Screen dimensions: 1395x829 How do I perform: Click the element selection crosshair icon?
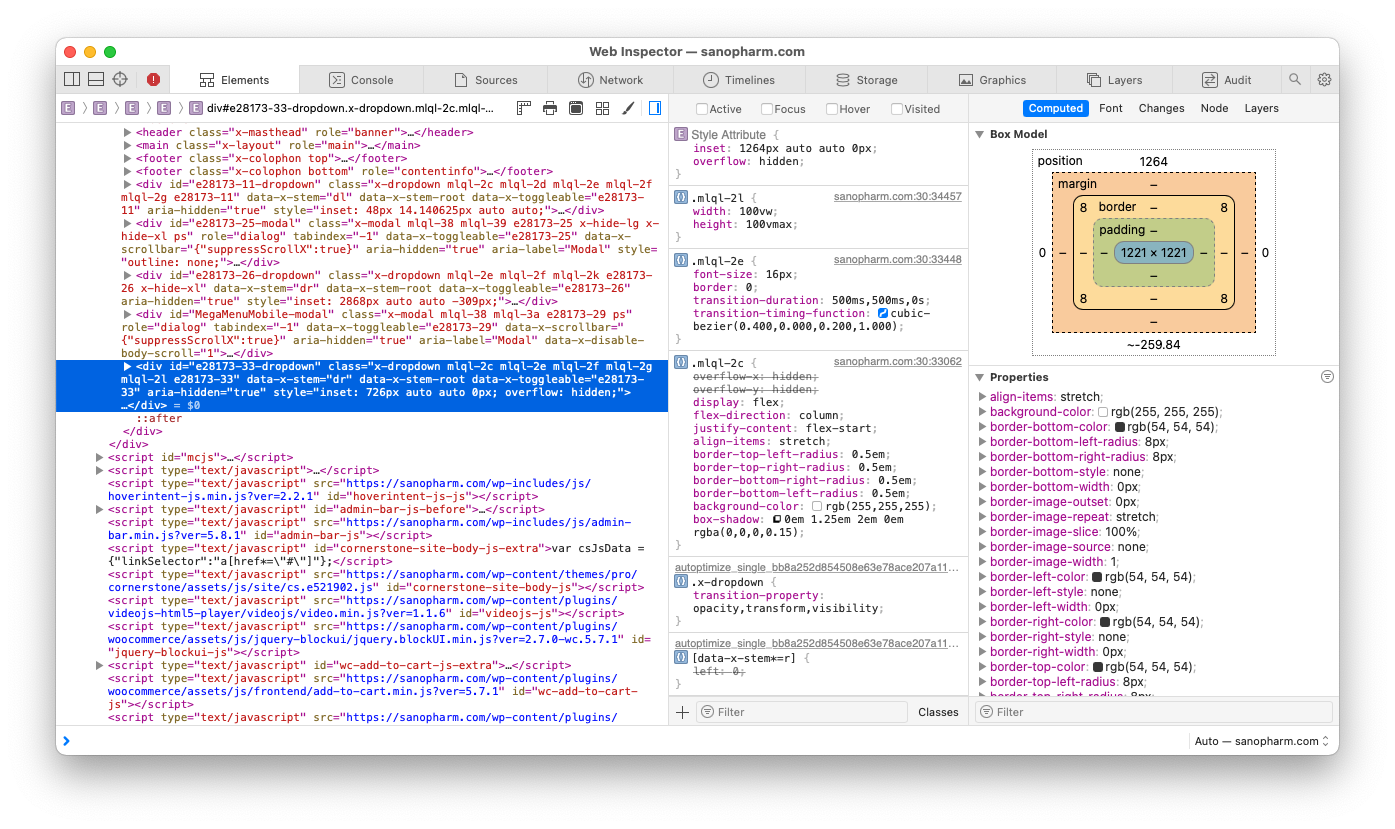[120, 80]
